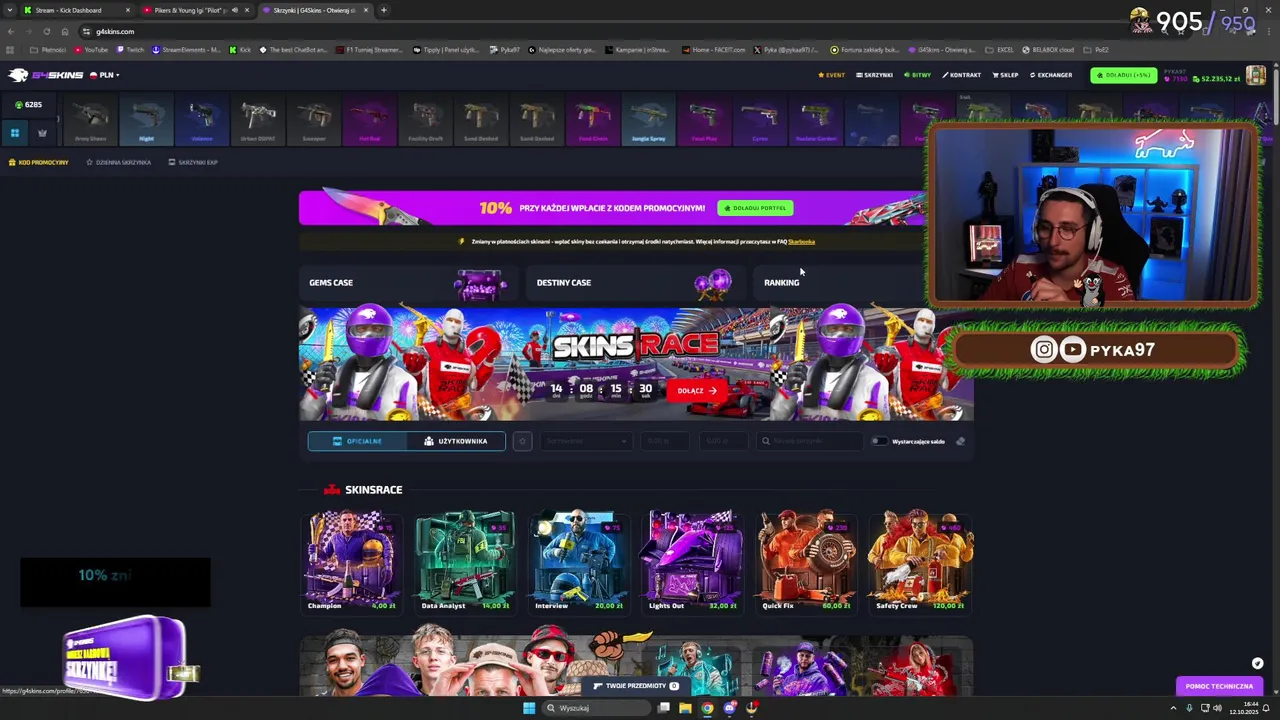
Task: Open the GEMS CASE tile
Action: (409, 283)
